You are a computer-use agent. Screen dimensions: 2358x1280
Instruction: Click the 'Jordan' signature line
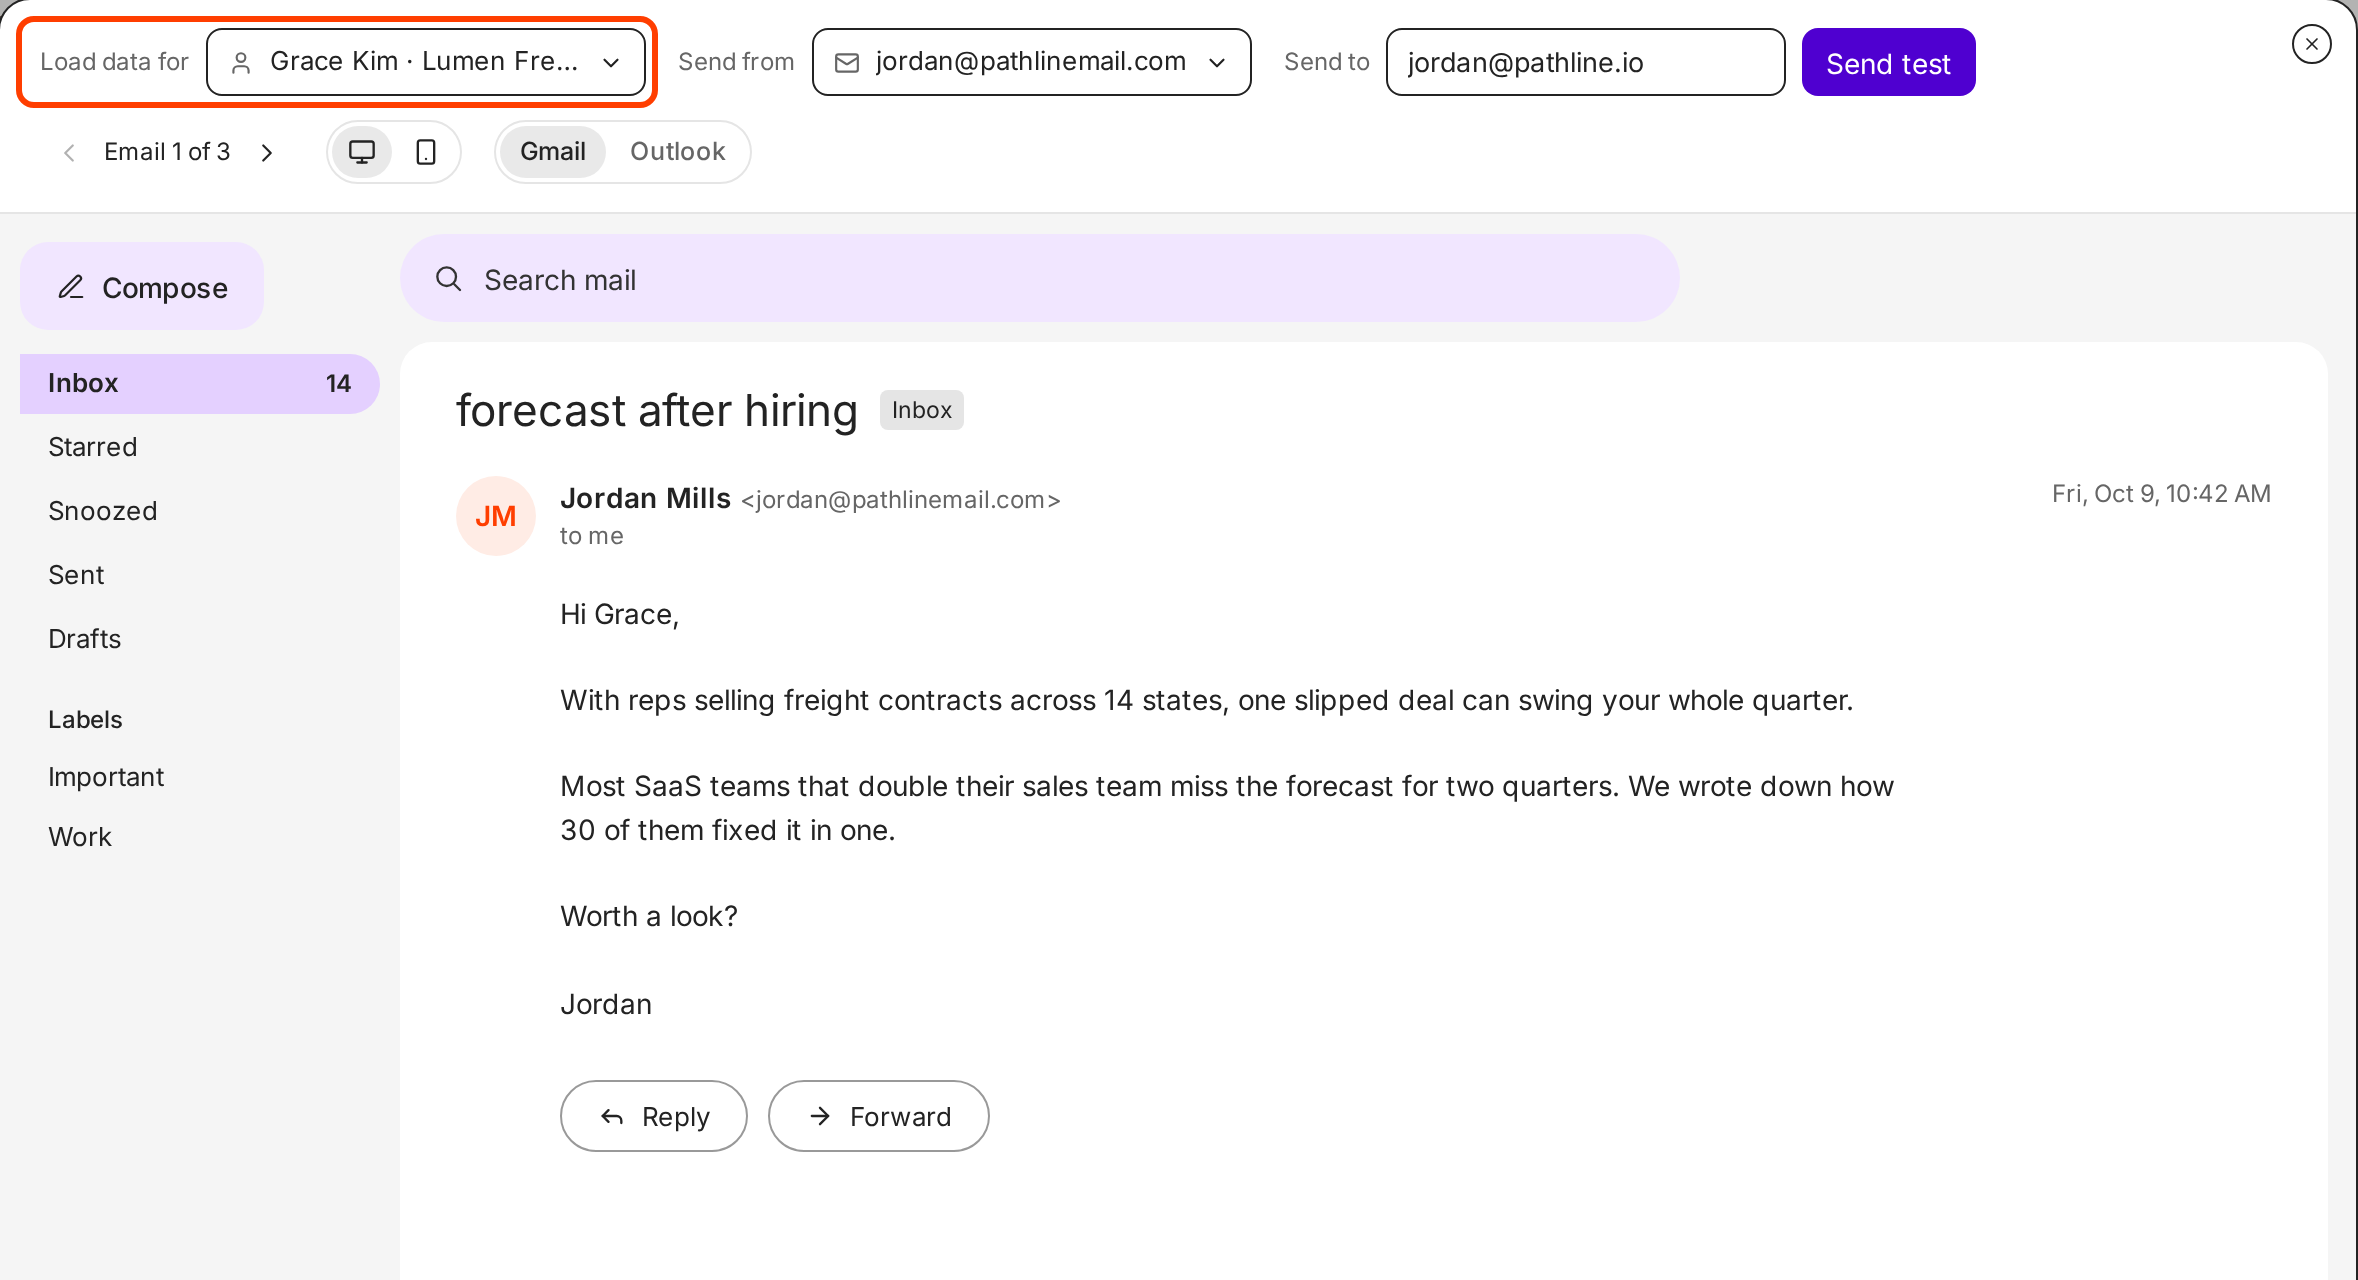click(606, 1004)
